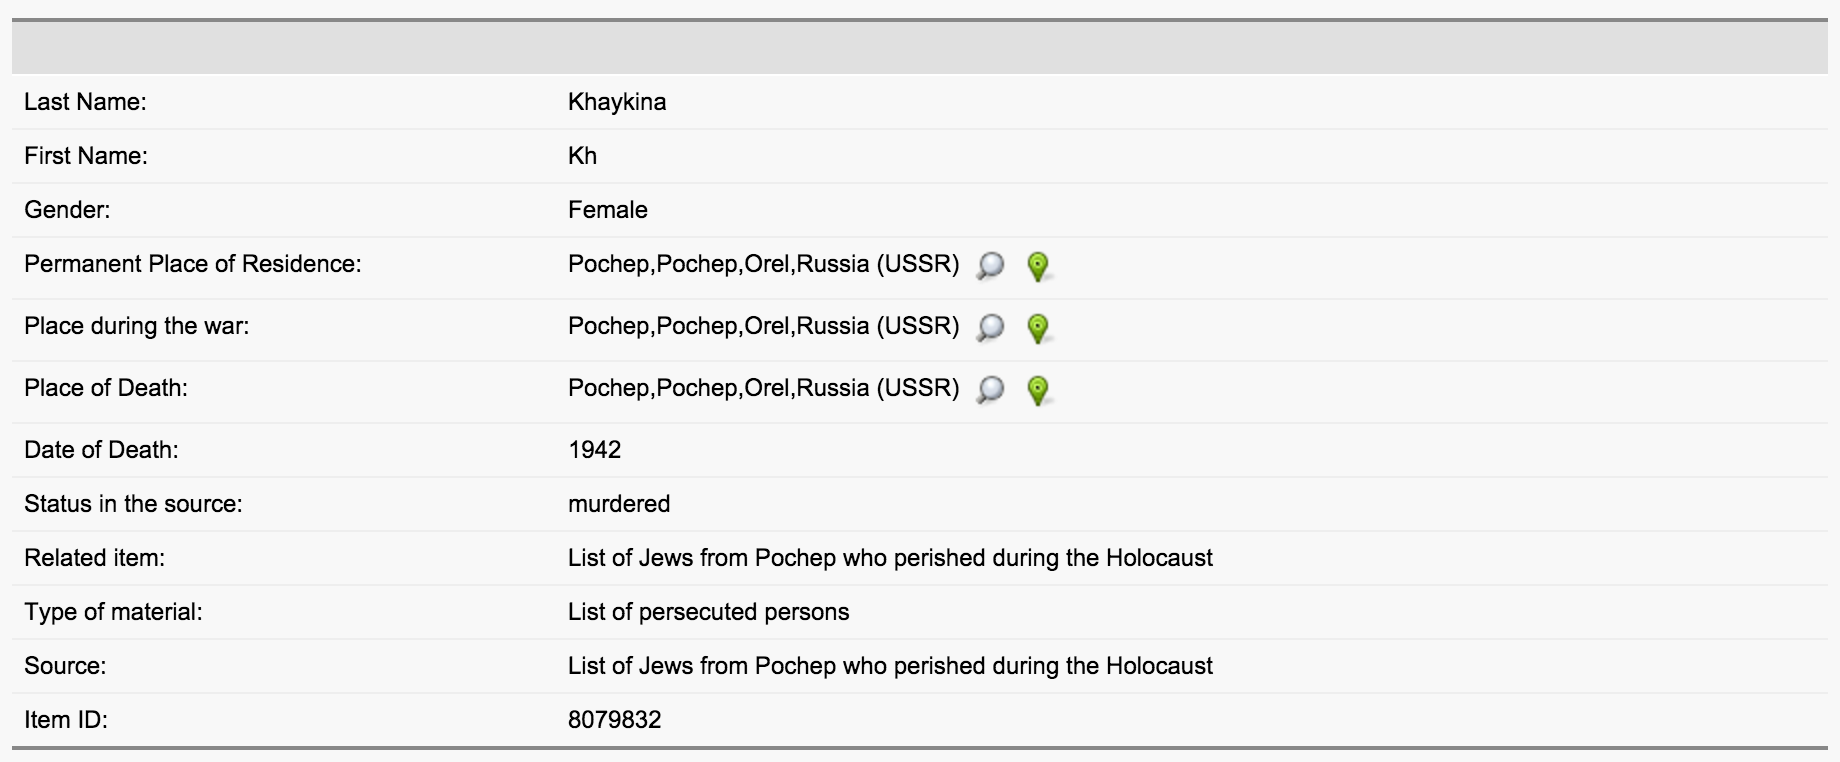Select the Gender value Female
1840x762 pixels.
click(608, 210)
